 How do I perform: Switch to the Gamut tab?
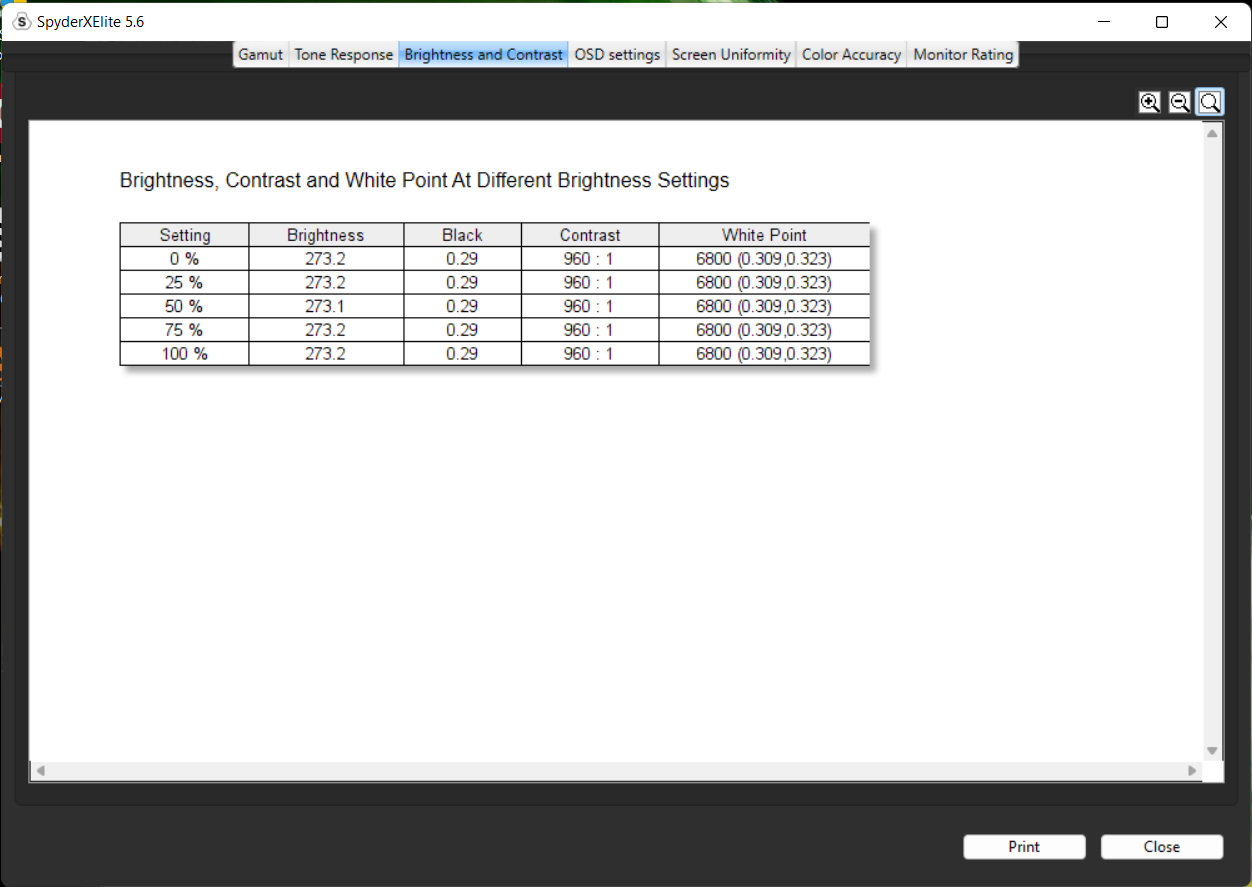tap(261, 55)
